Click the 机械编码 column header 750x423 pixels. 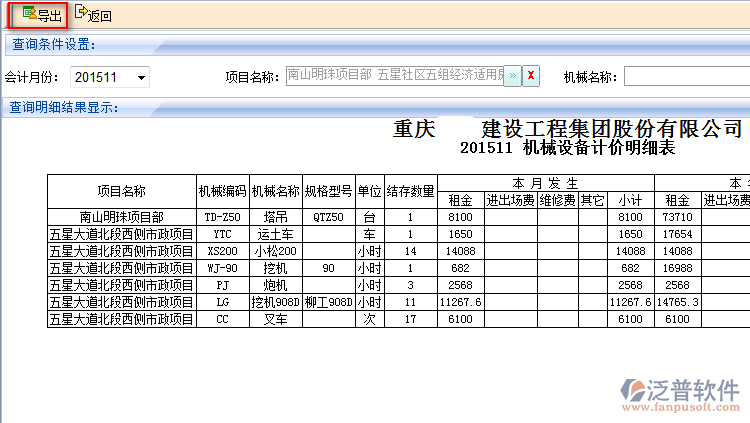(x=222, y=191)
